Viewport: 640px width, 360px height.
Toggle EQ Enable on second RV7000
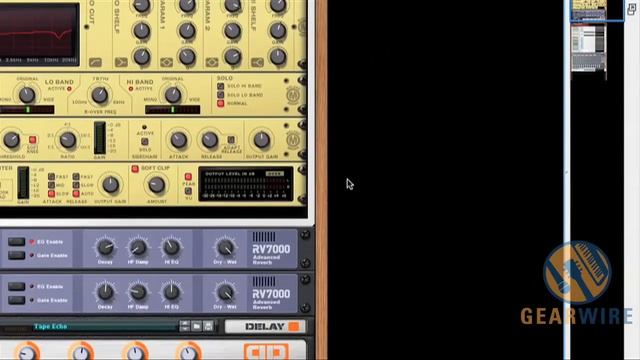pos(16,287)
